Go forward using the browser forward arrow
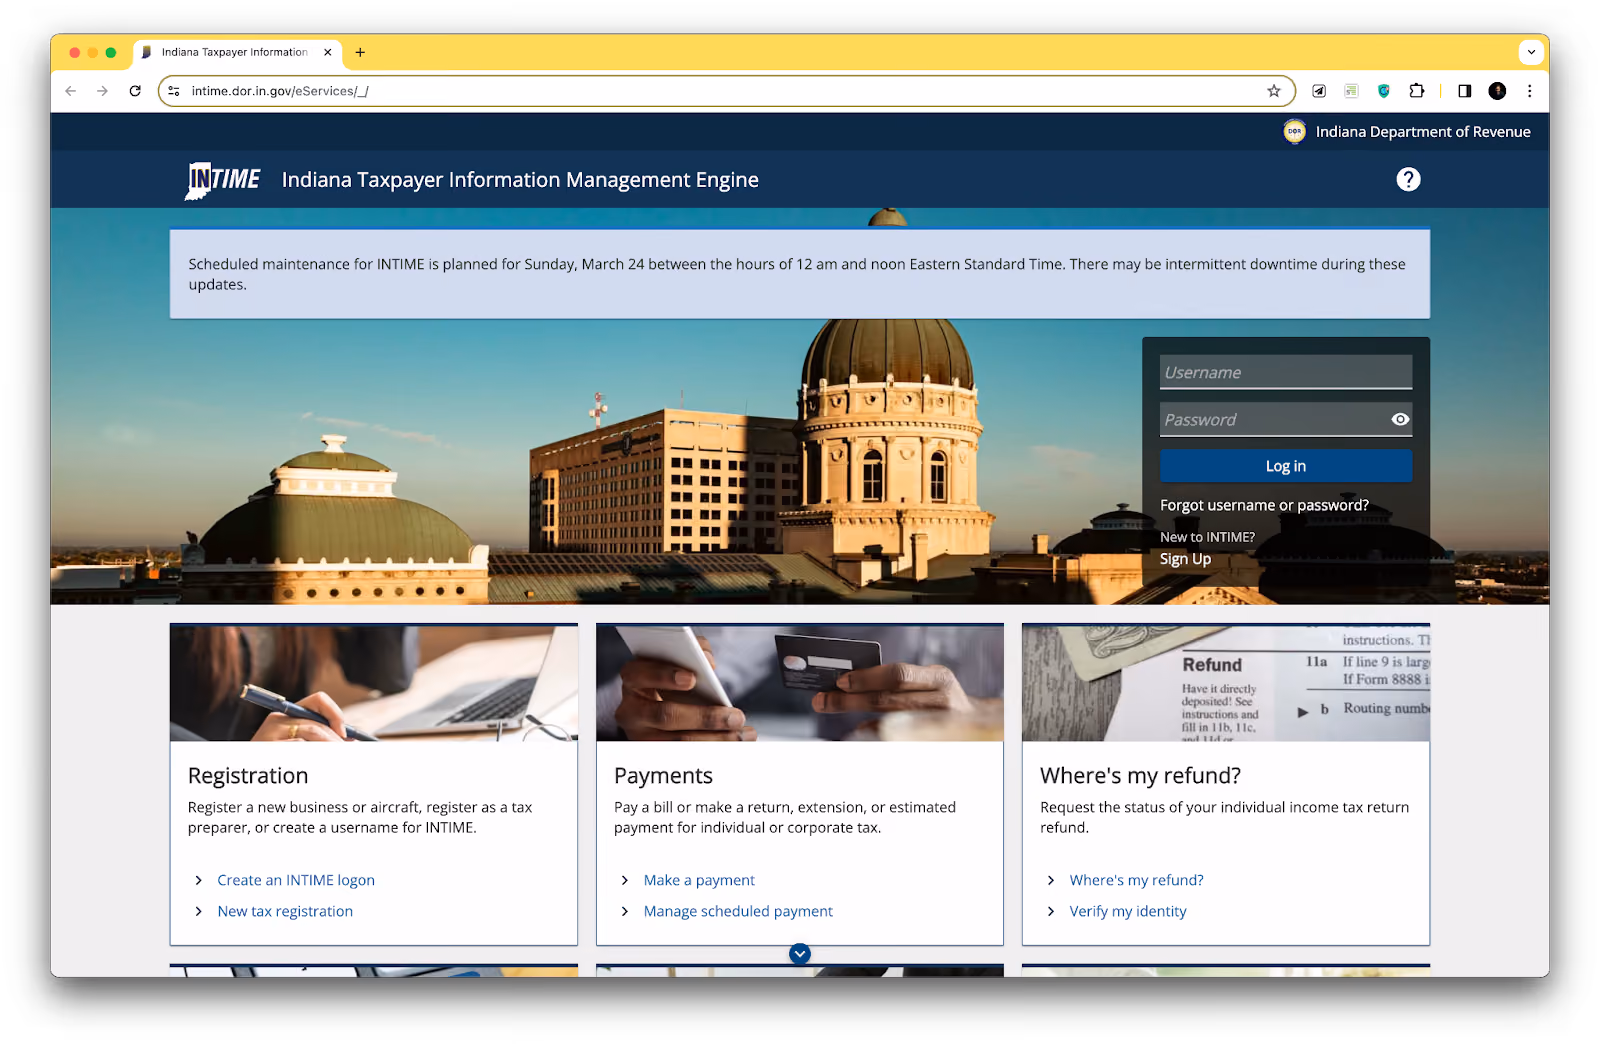 pos(102,91)
